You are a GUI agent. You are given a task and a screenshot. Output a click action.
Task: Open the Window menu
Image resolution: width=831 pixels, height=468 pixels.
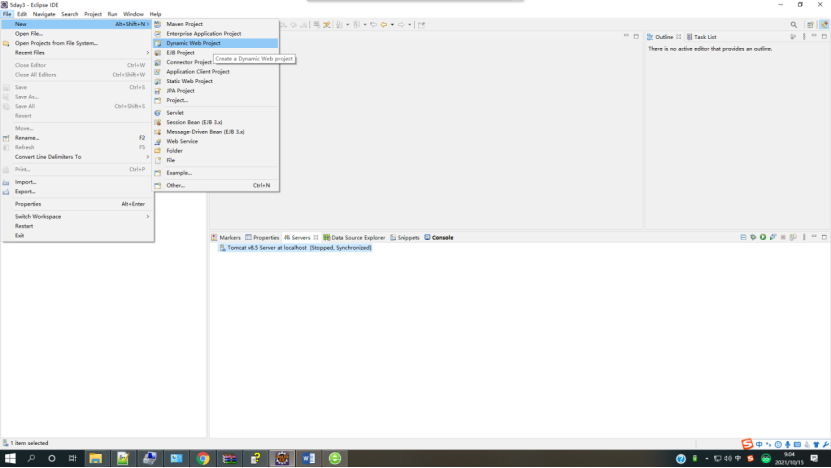(x=133, y=14)
